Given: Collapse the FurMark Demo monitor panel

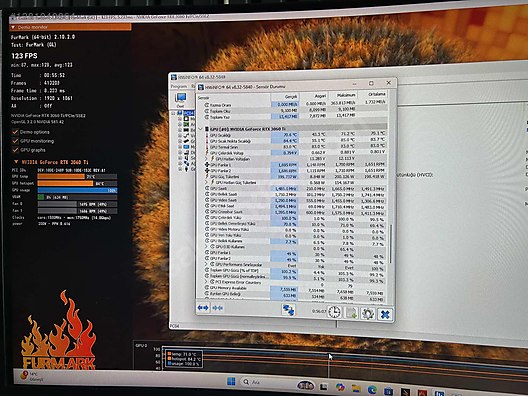Looking at the screenshot, I should (x=13, y=27).
